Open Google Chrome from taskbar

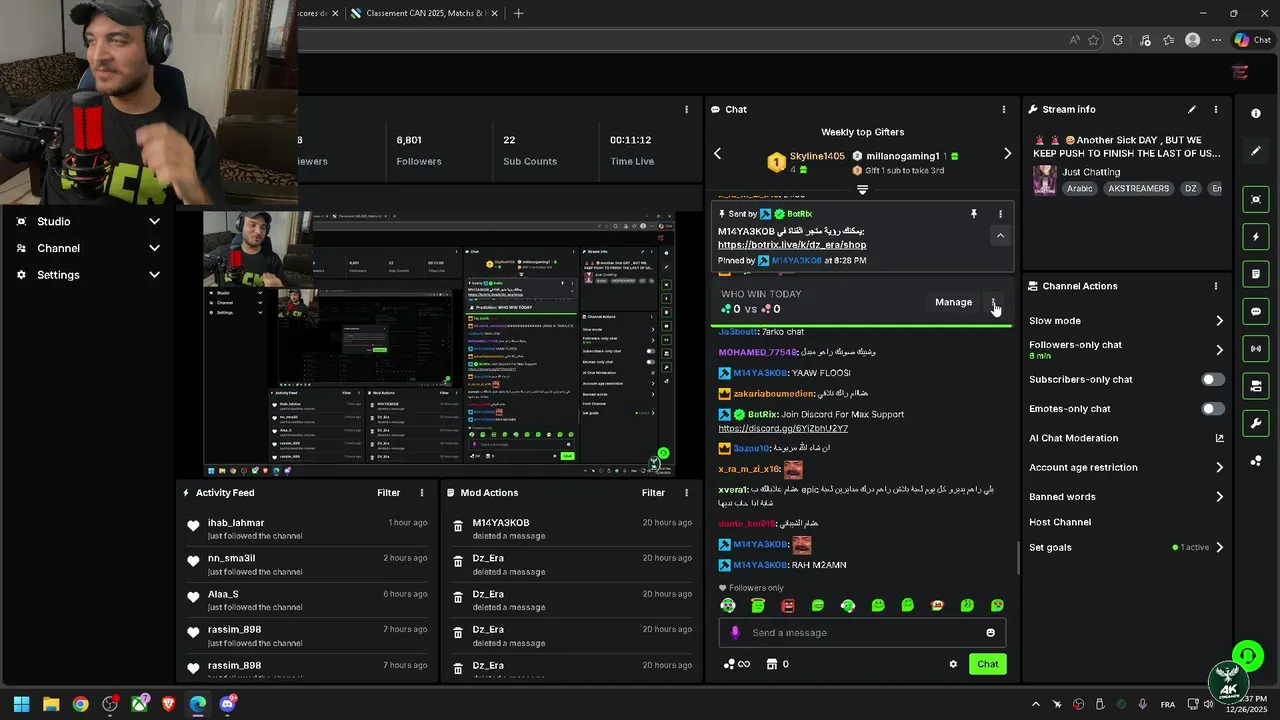tap(80, 704)
